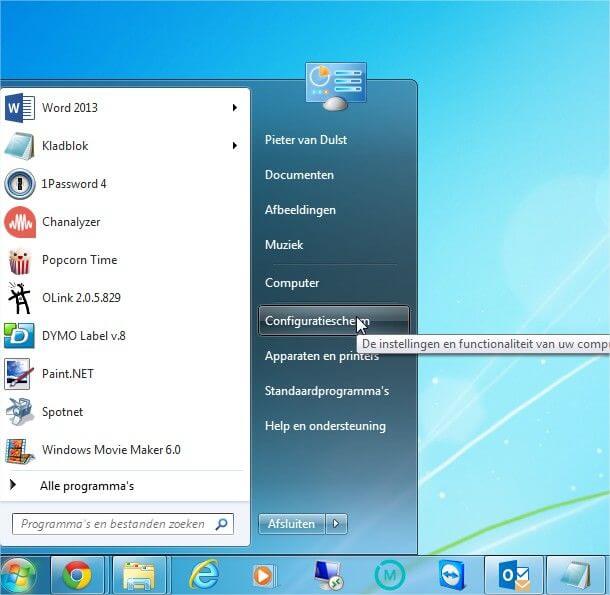This screenshot has width=610, height=595.
Task: Expand the Word 2013 jump list arrow
Action: tap(235, 107)
